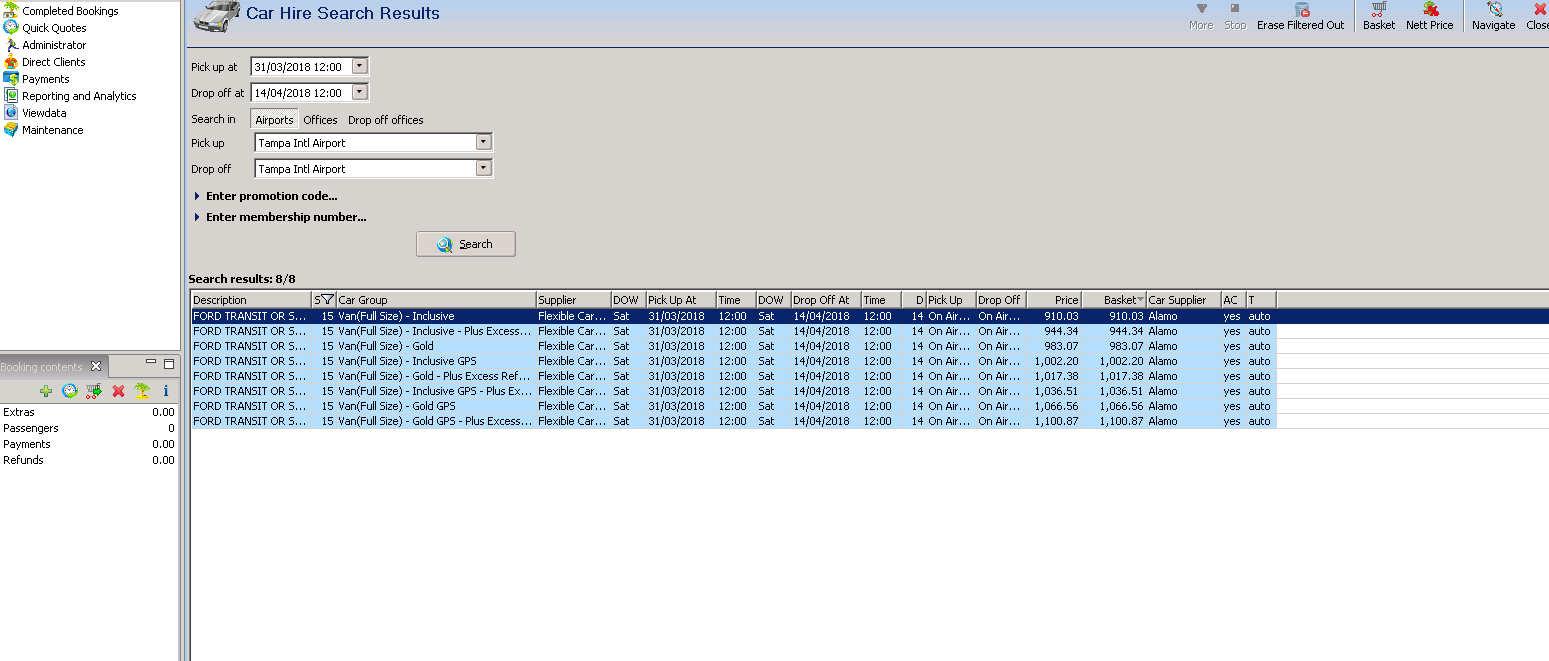
Task: Click the palm tree icon
Action: point(142,391)
